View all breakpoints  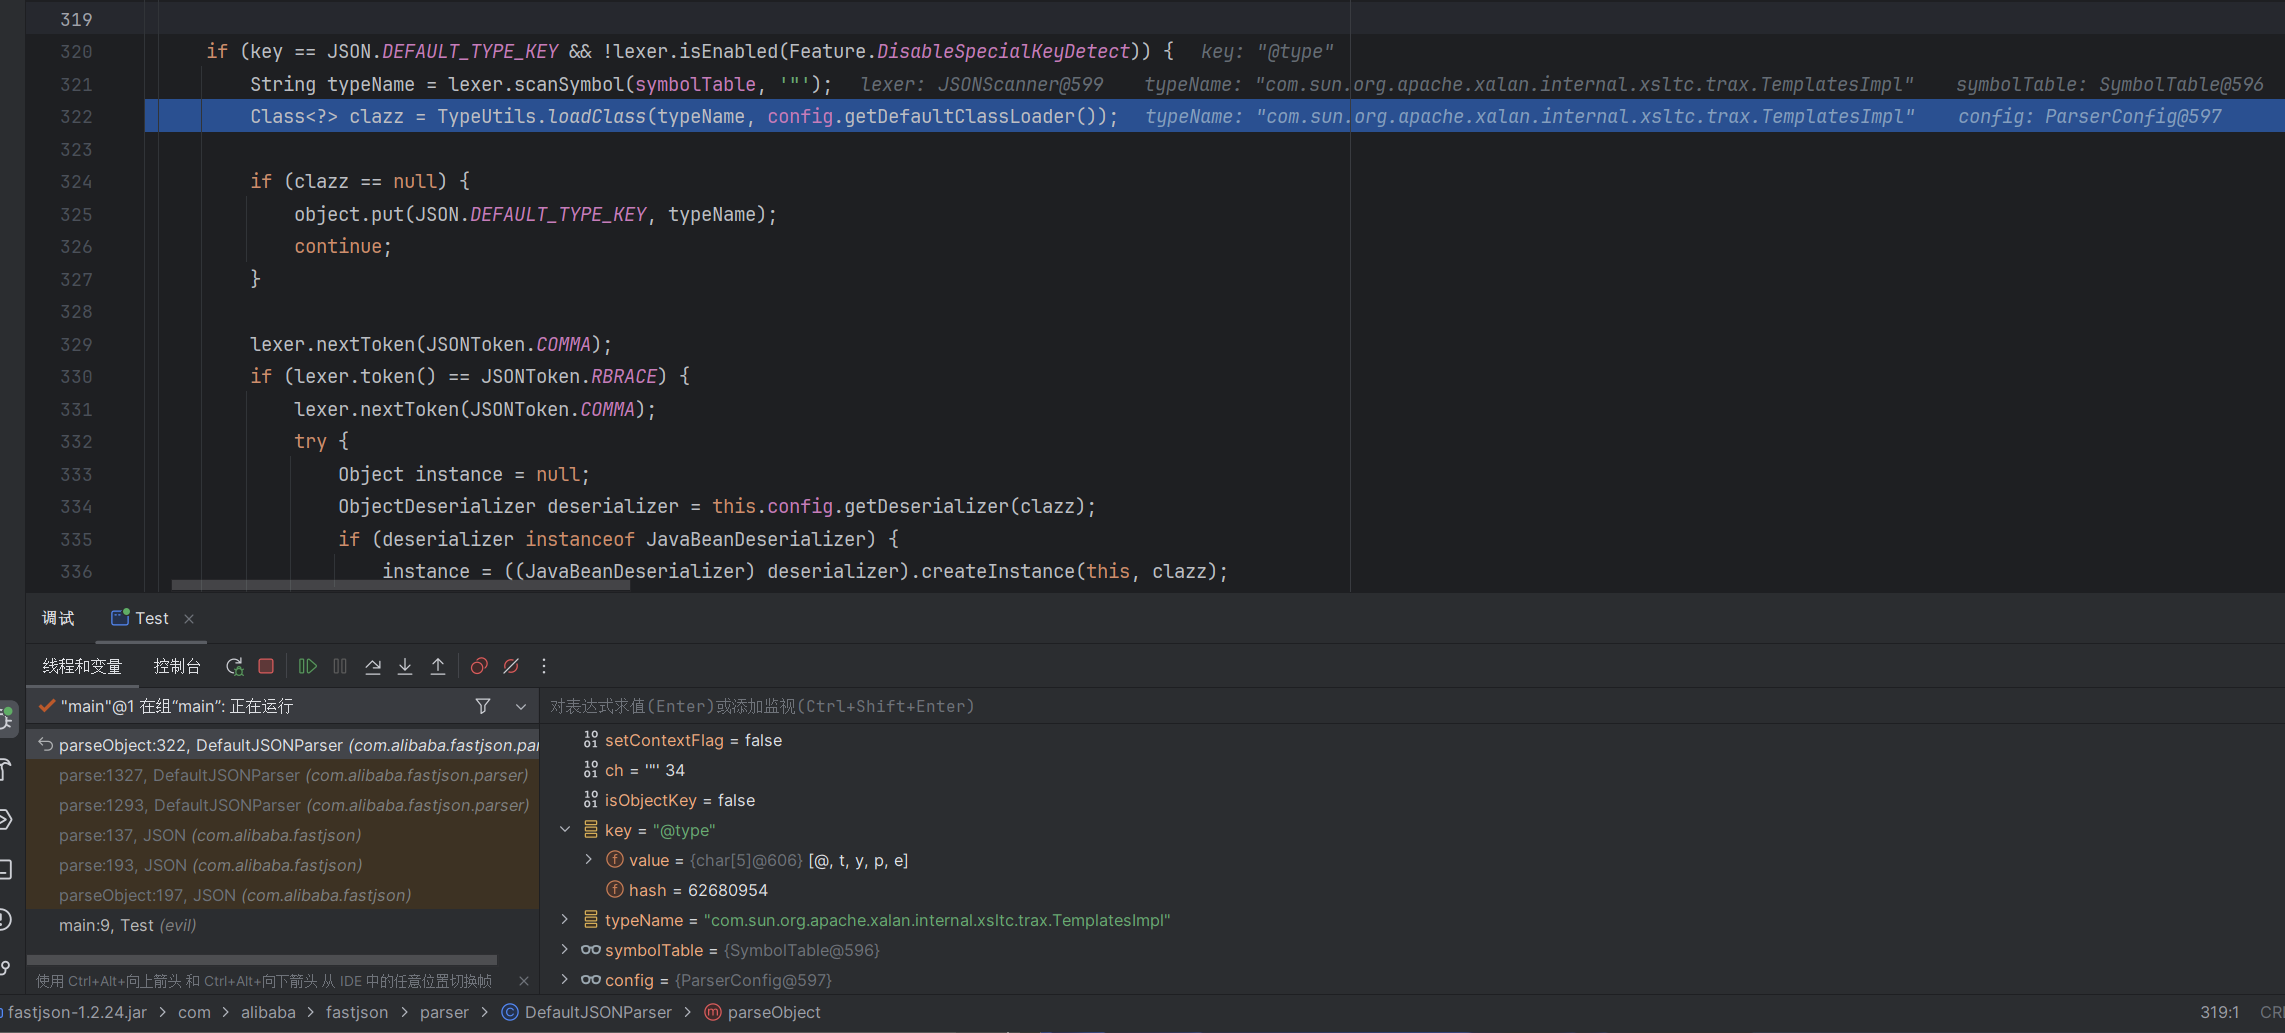pos(479,666)
